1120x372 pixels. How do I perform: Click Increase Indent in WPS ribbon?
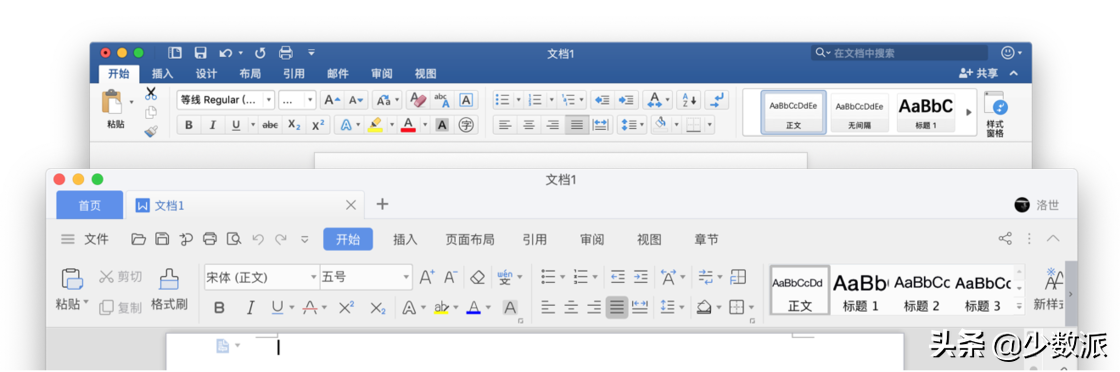(x=641, y=277)
